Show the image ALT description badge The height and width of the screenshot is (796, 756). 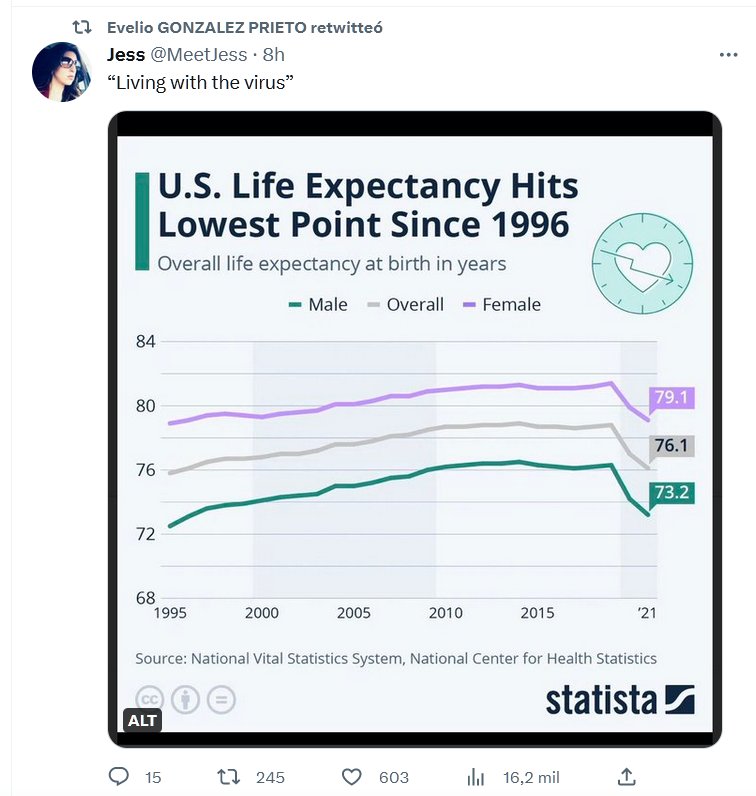[x=143, y=720]
